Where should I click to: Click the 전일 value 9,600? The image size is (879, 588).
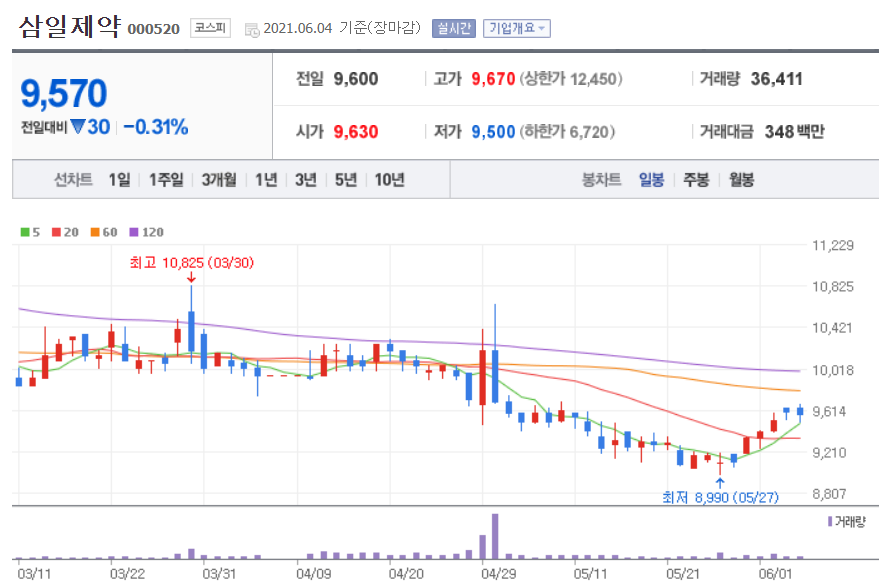tap(356, 79)
